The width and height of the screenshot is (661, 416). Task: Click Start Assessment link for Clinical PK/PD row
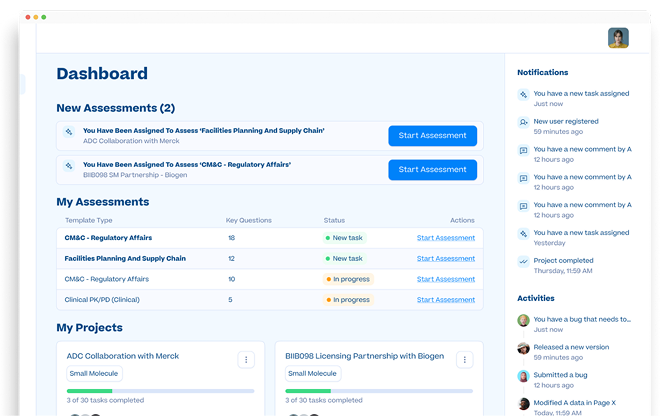click(x=446, y=300)
